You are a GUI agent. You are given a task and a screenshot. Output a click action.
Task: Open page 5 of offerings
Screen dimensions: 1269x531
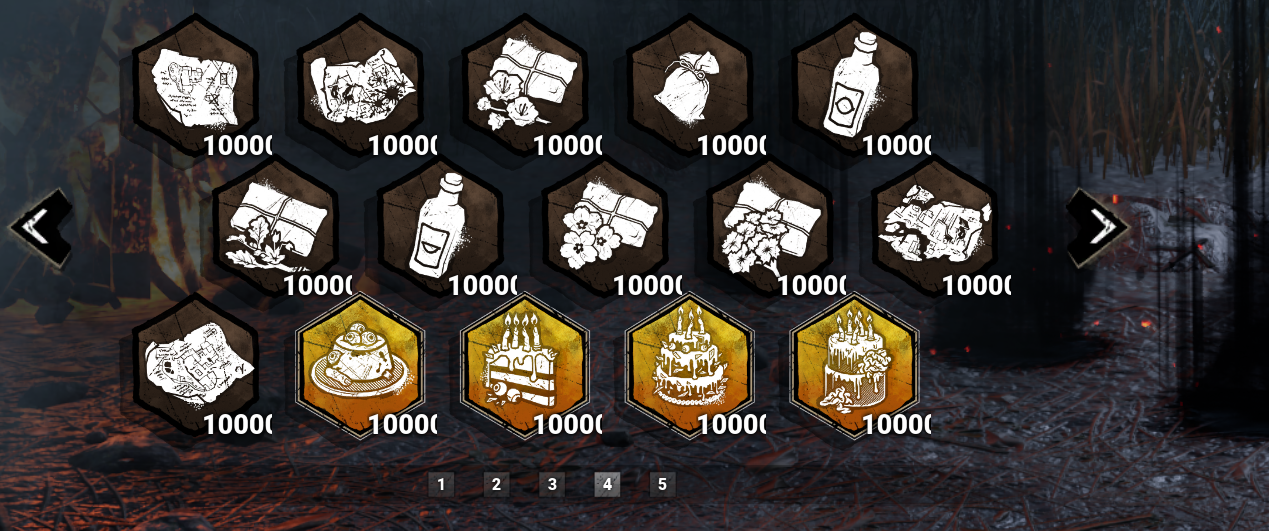pos(661,485)
